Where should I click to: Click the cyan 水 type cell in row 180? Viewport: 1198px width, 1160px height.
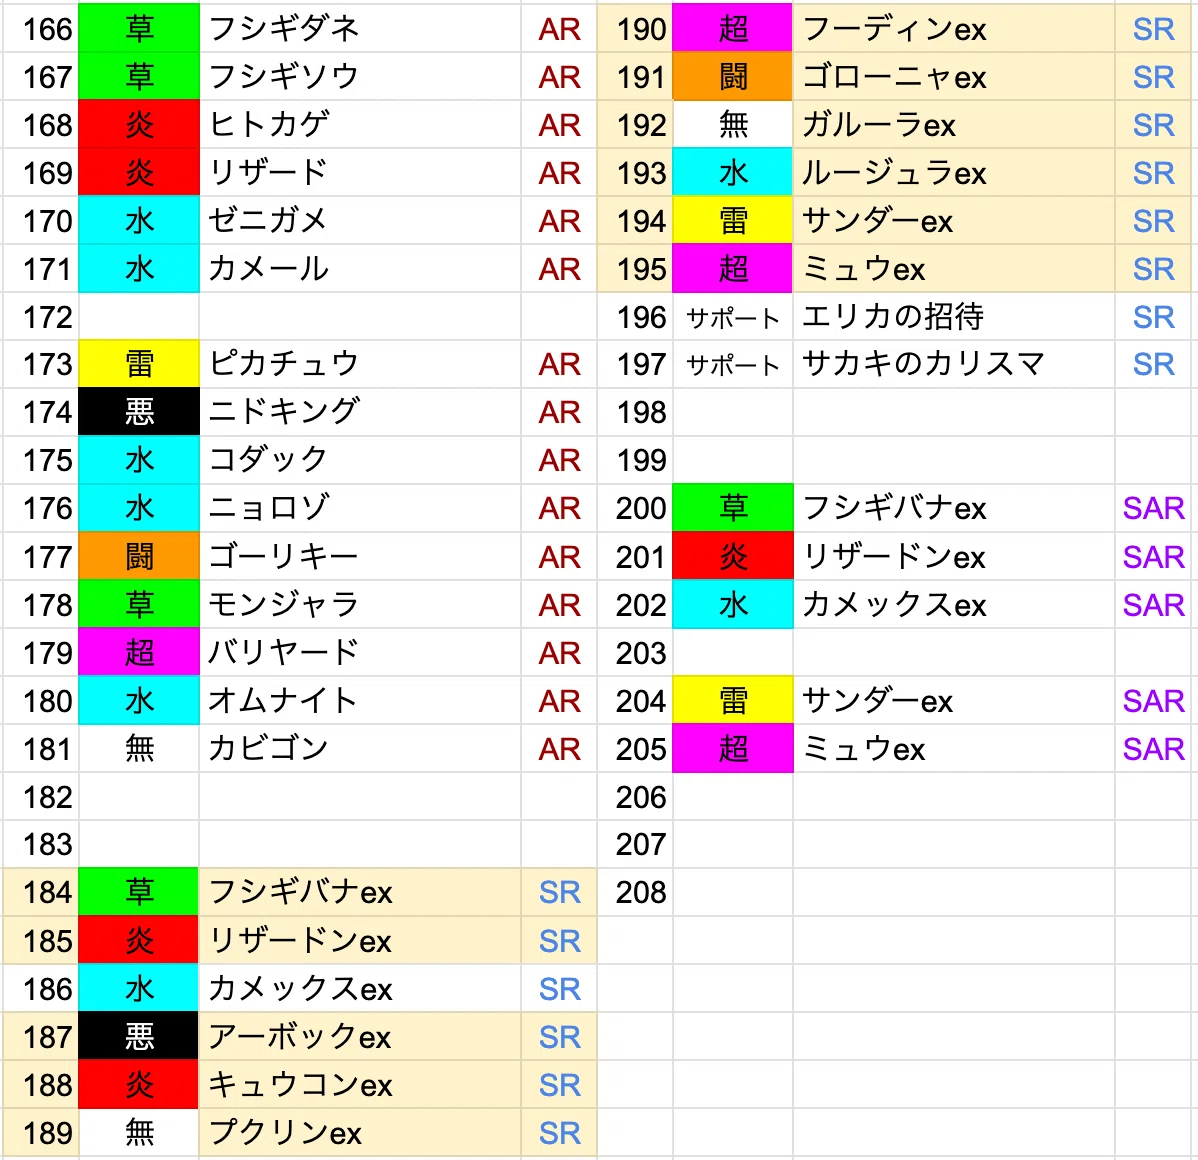coord(139,701)
